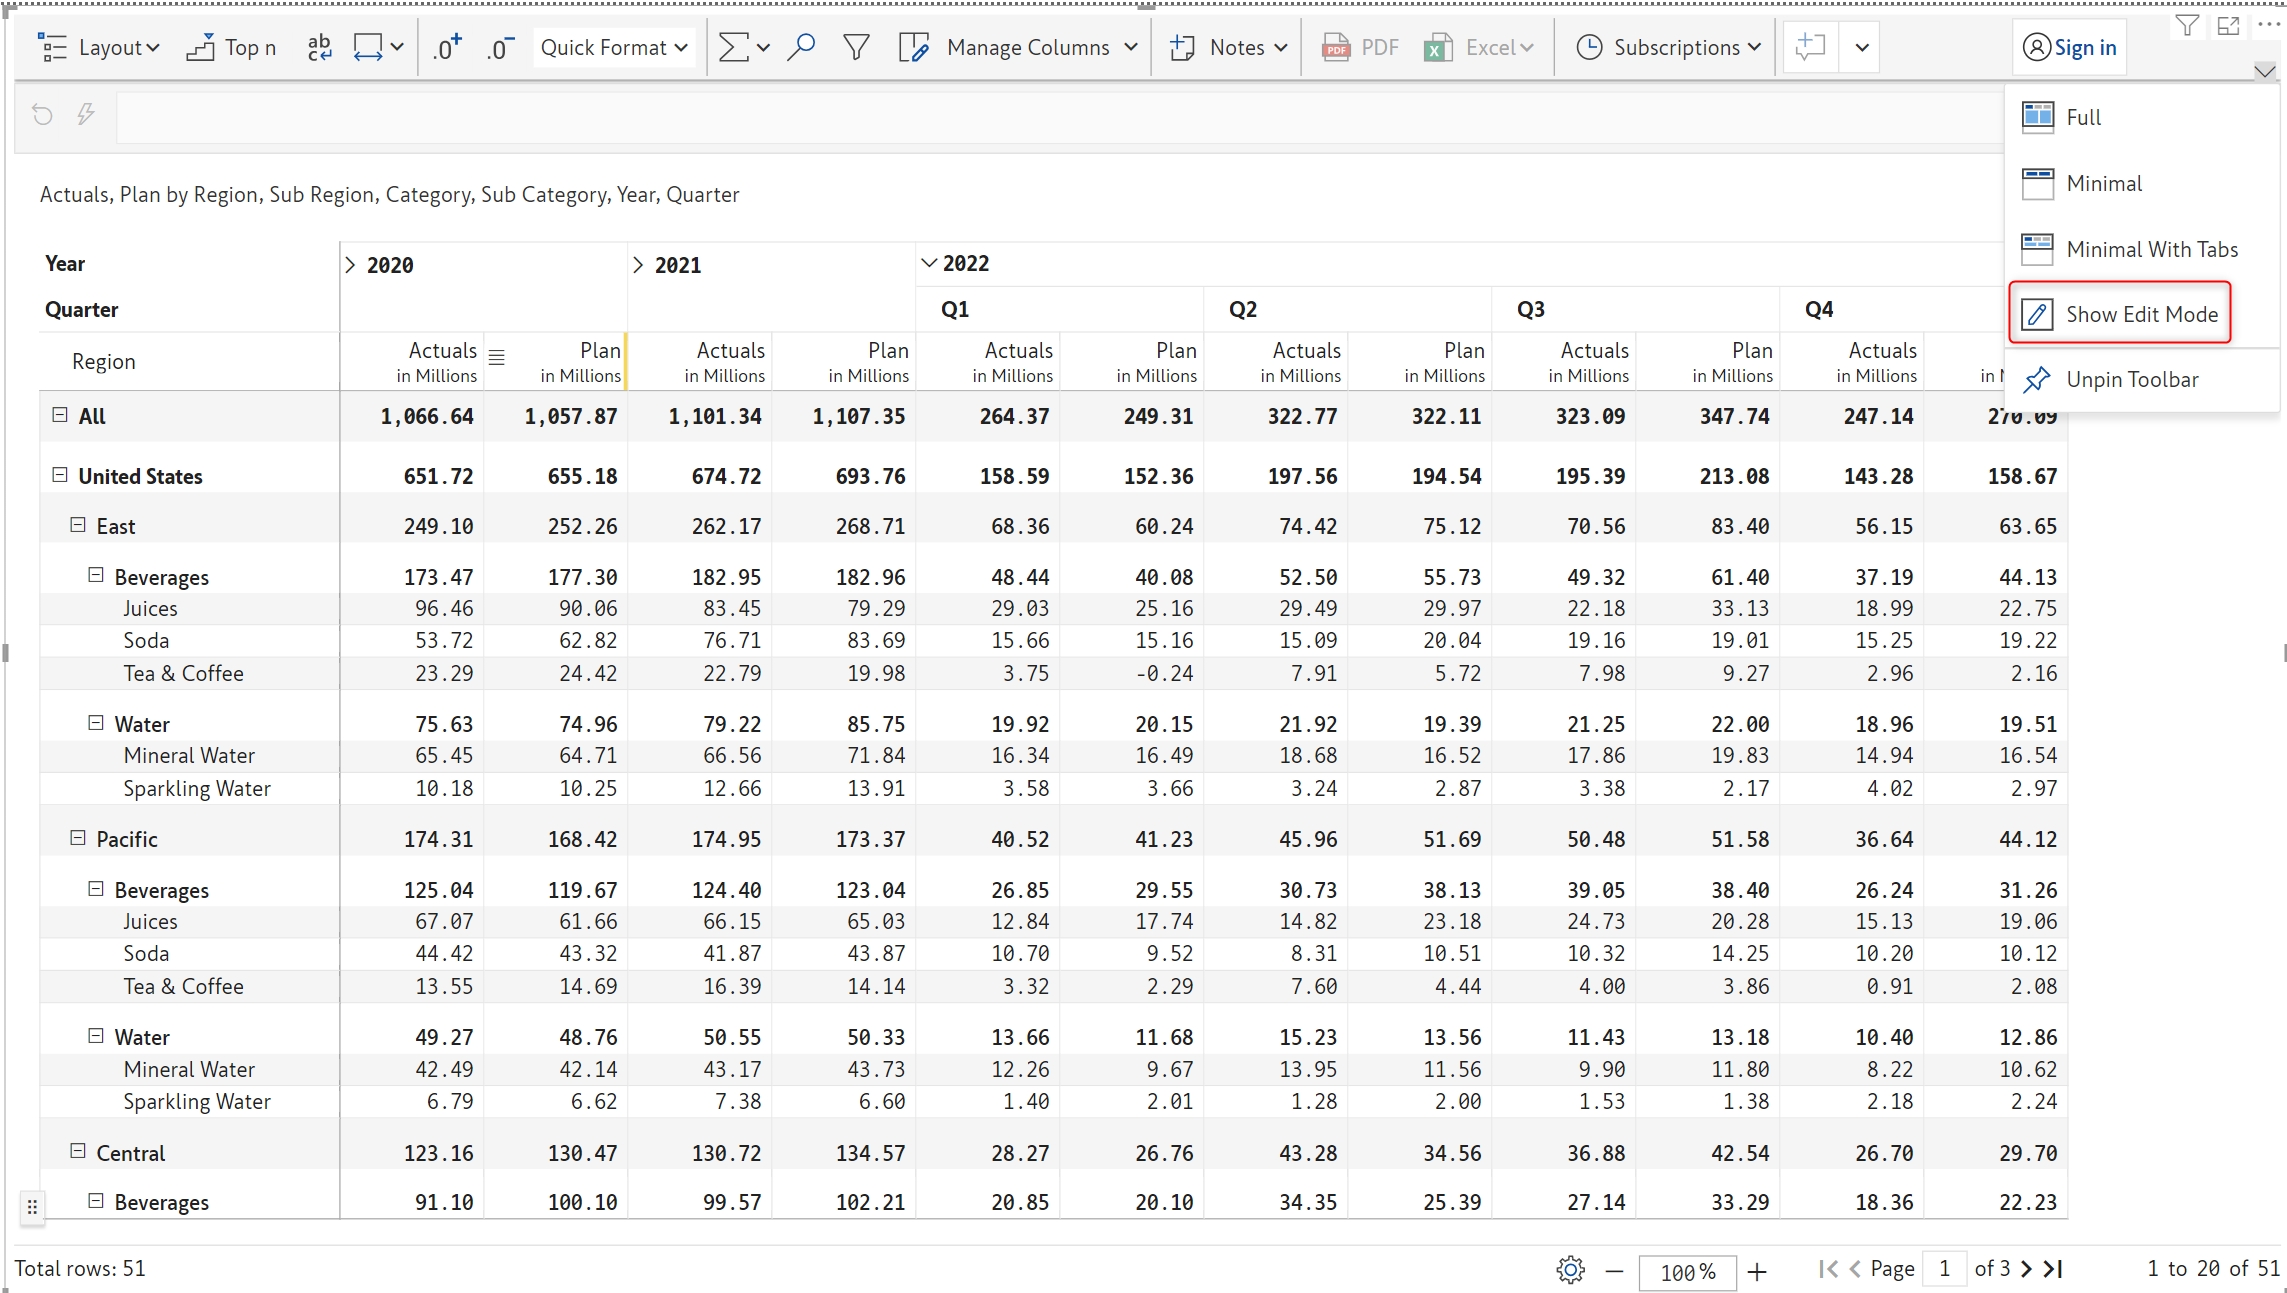
Task: Click the undo arrow icon
Action: pyautogui.click(x=42, y=115)
